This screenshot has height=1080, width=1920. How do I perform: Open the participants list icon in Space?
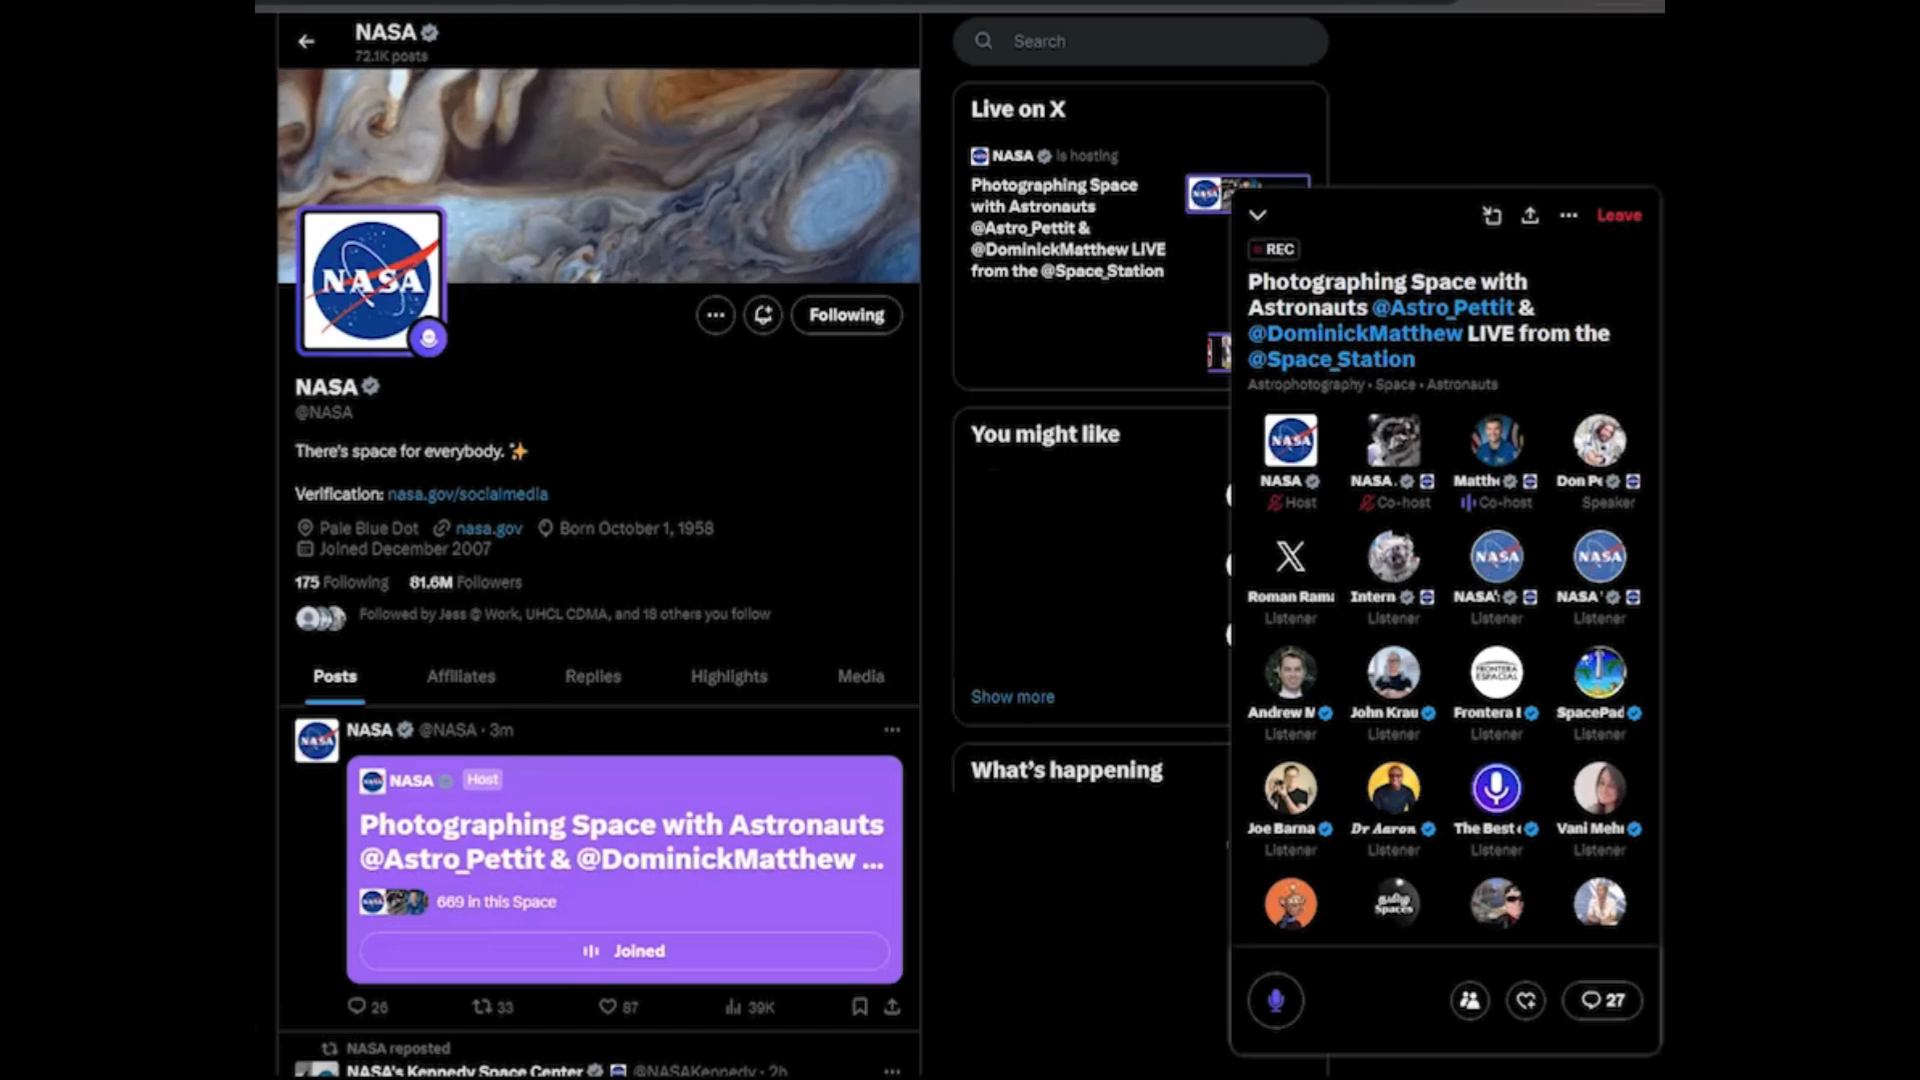click(x=1469, y=1000)
